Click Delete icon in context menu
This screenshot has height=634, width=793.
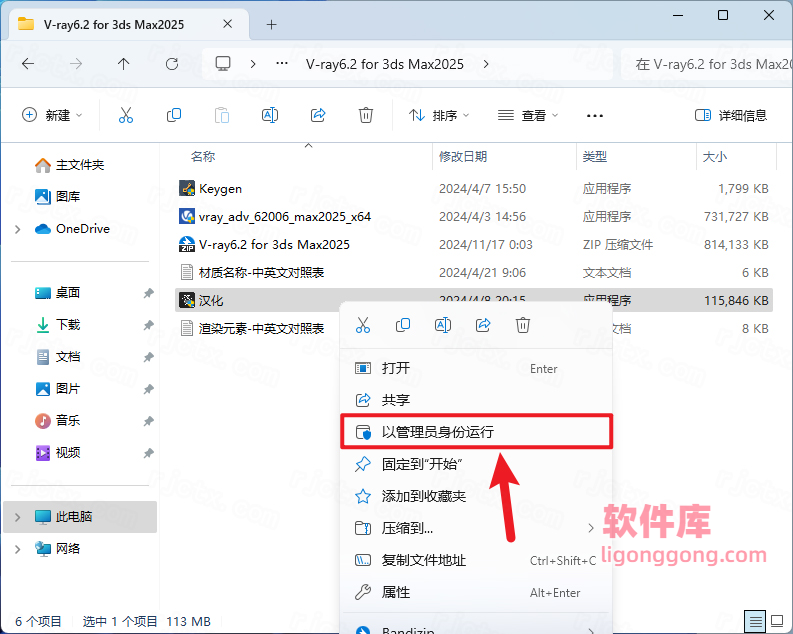(523, 325)
